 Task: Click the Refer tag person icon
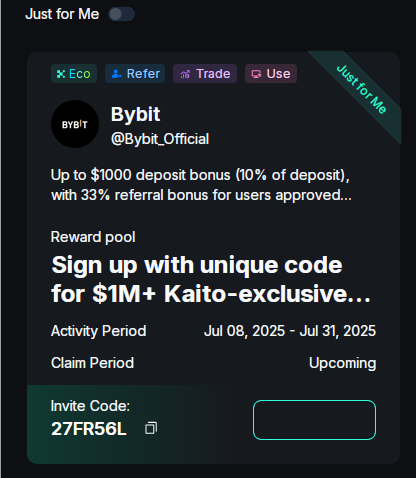pos(116,74)
